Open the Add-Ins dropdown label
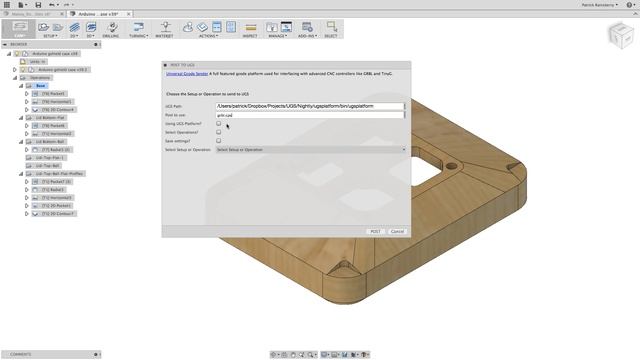 pos(307,36)
